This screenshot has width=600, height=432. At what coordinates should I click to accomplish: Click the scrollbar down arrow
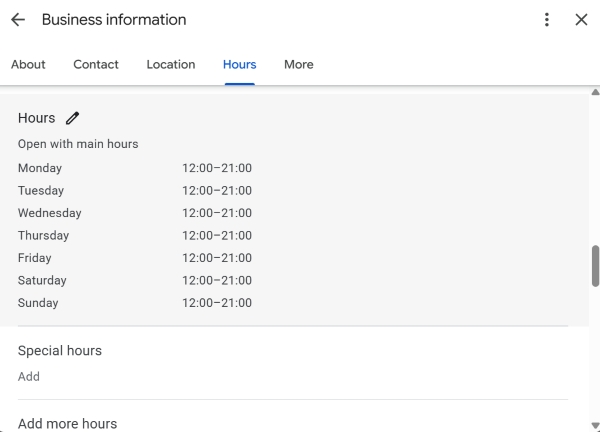pyautogui.click(x=595, y=425)
